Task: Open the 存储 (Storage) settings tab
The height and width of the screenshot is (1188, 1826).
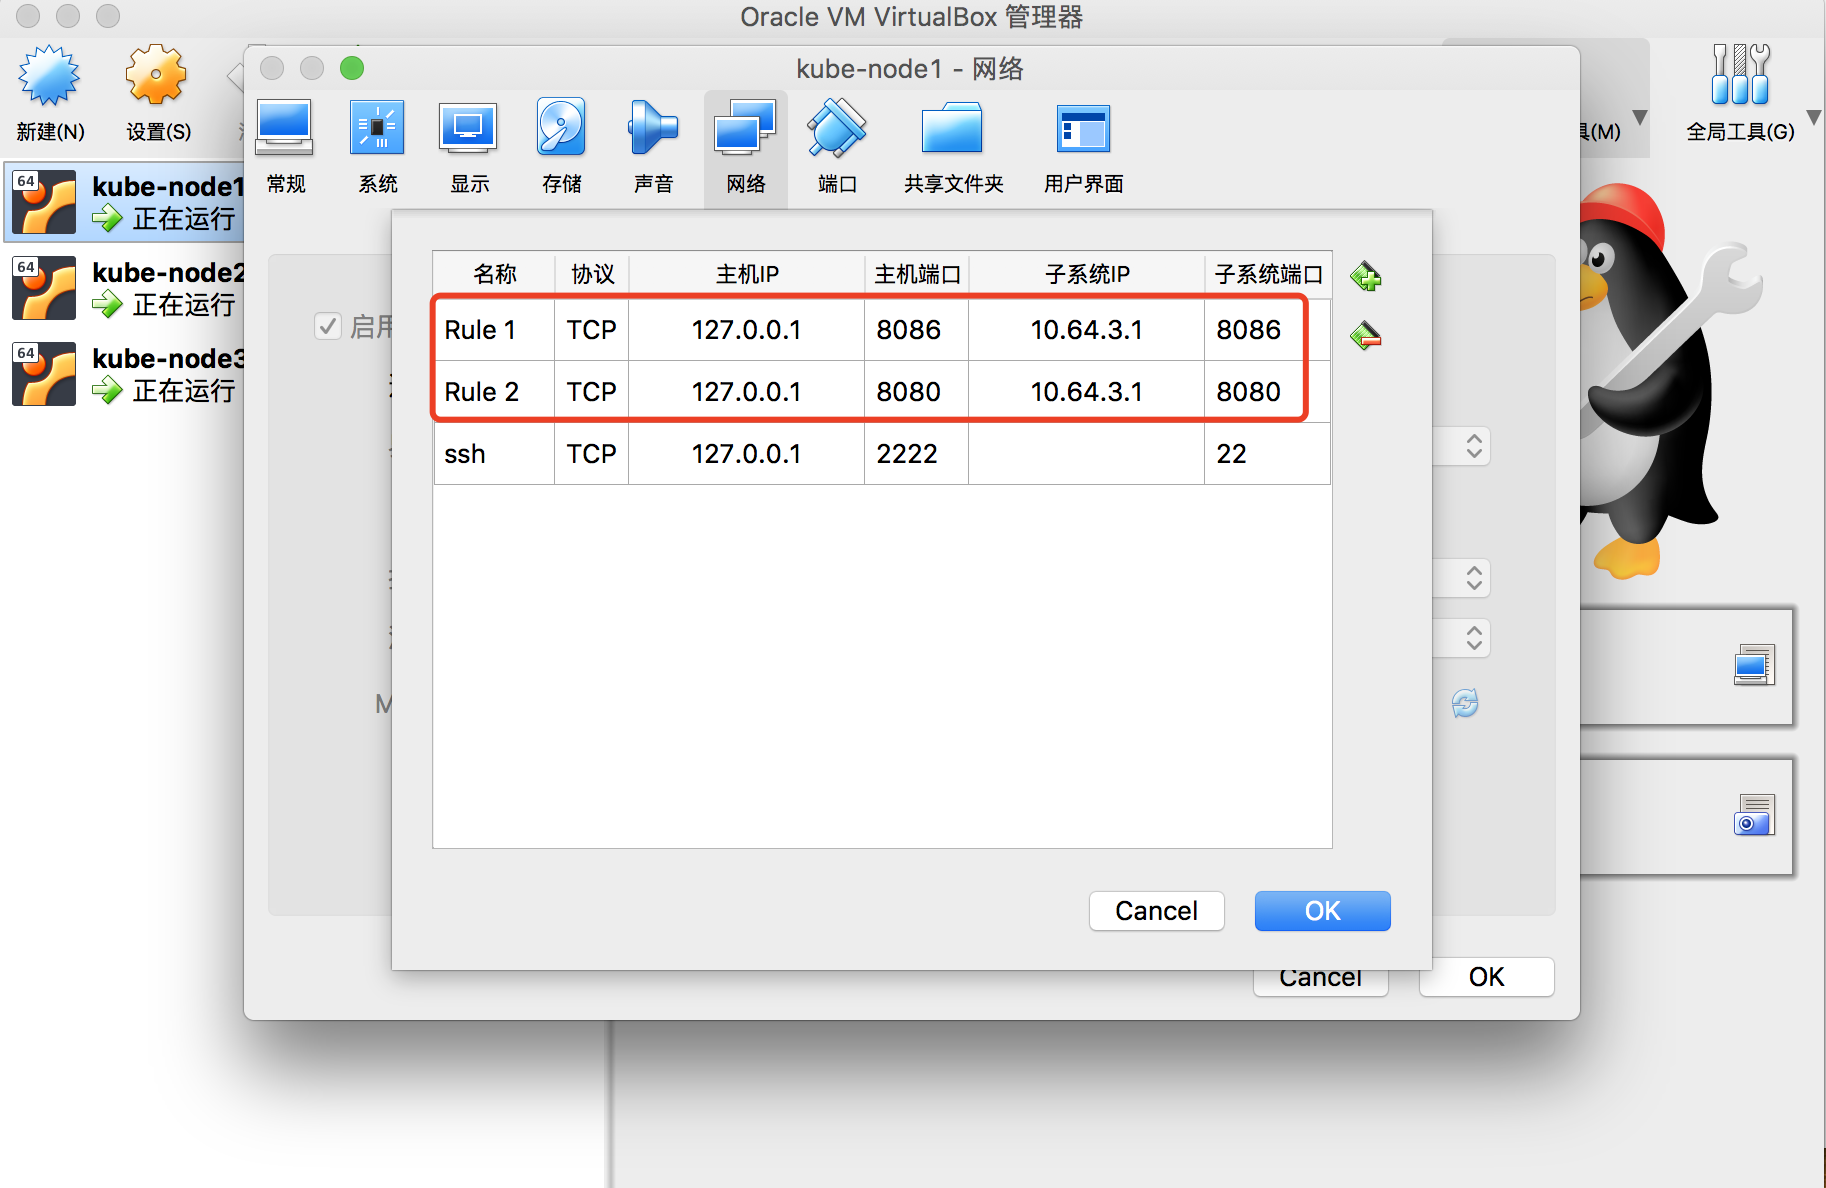Action: (x=561, y=148)
